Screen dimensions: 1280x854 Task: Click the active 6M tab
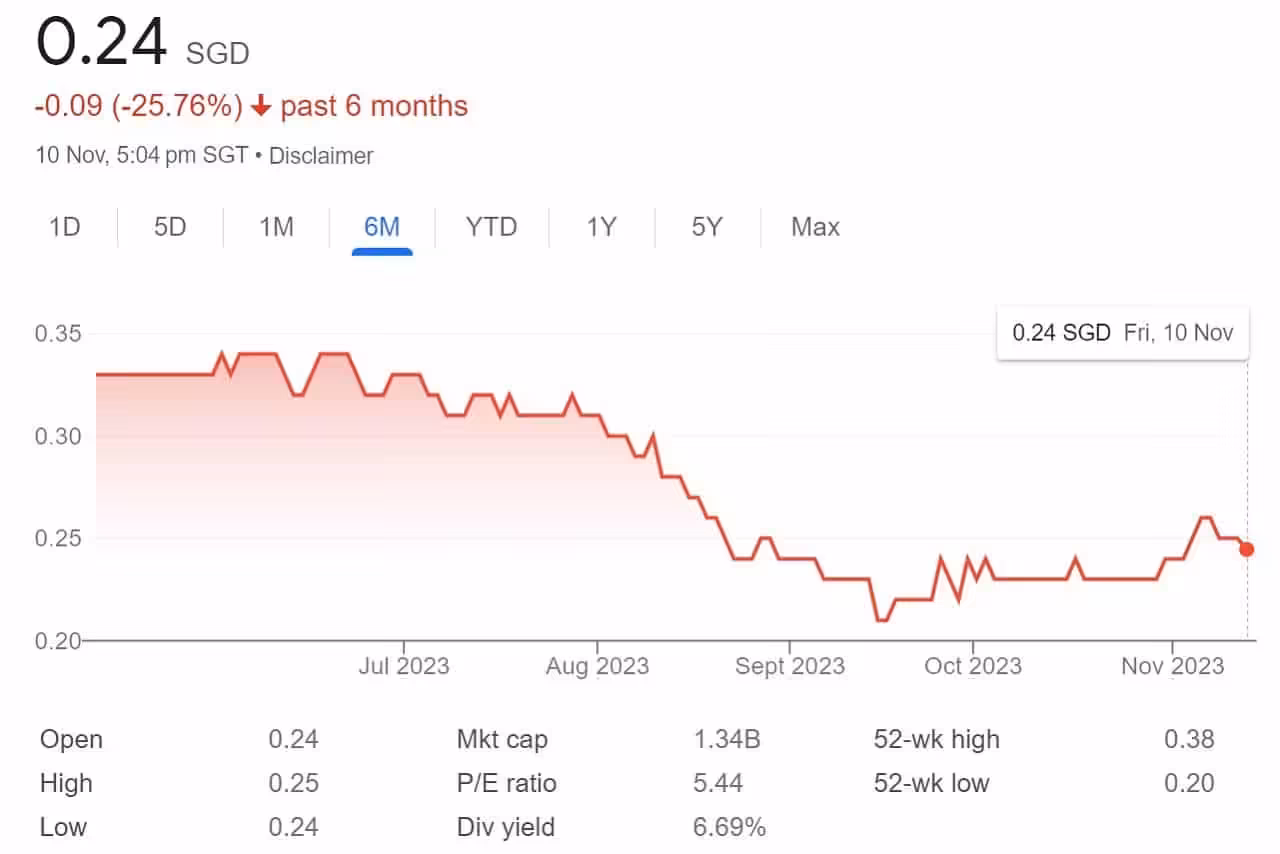tap(382, 227)
